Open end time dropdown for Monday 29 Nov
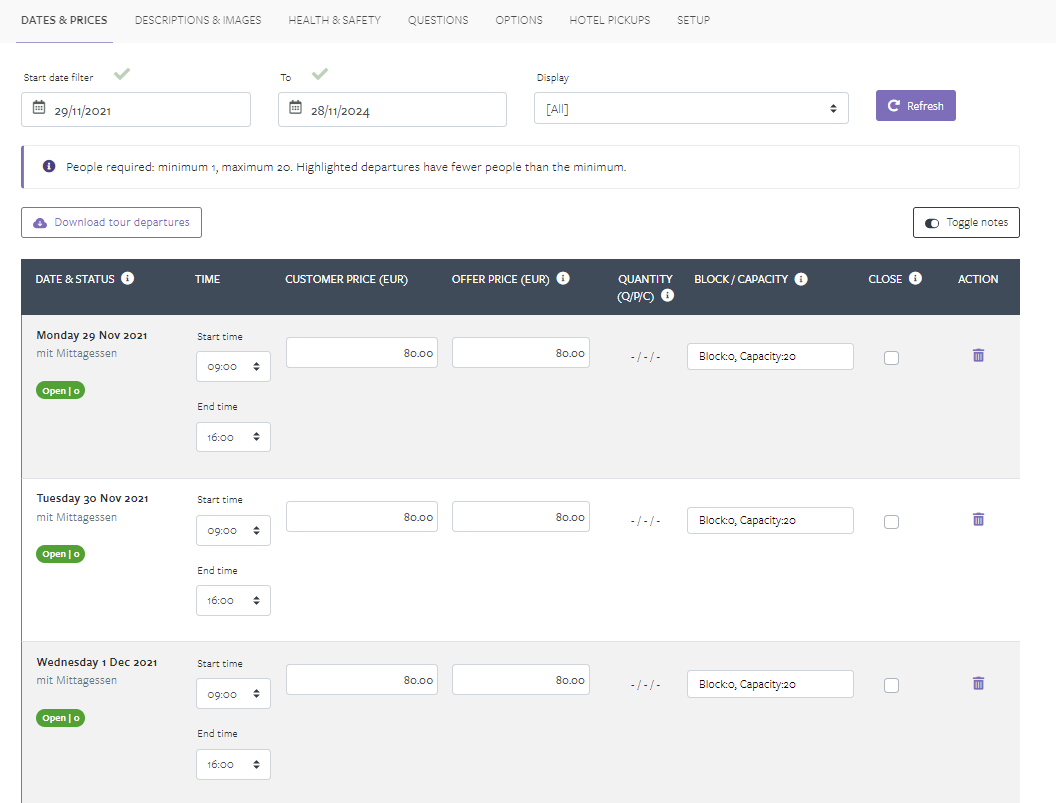This screenshot has width=1056, height=803. [x=233, y=437]
